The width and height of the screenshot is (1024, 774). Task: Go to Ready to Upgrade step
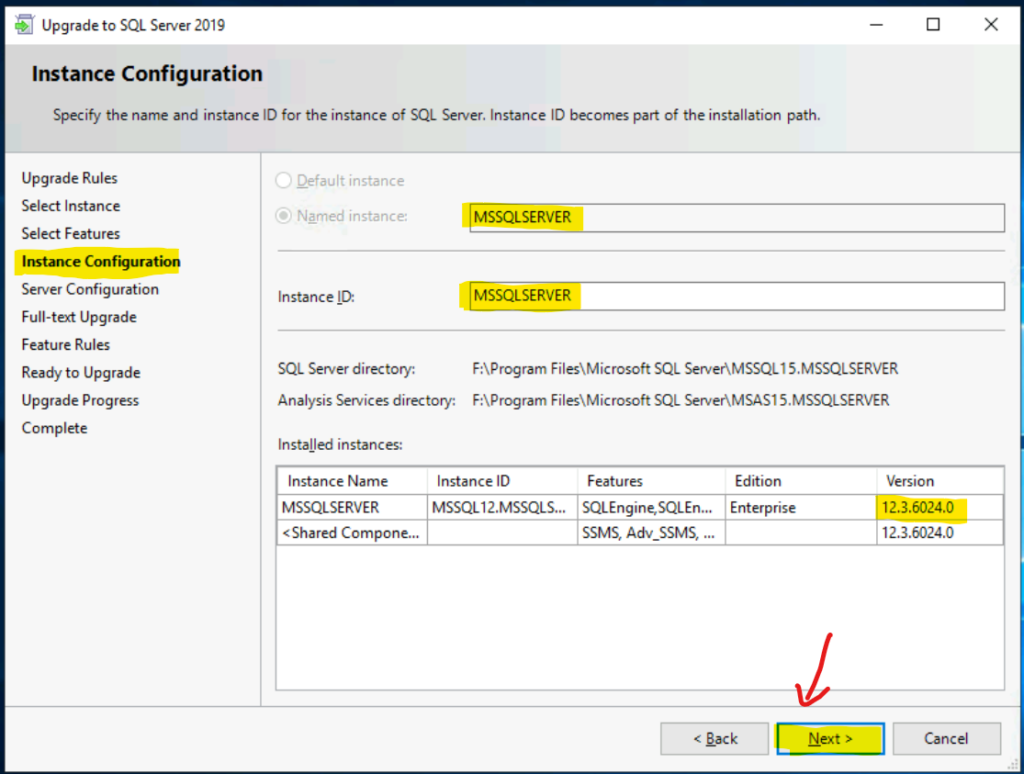[x=81, y=372]
